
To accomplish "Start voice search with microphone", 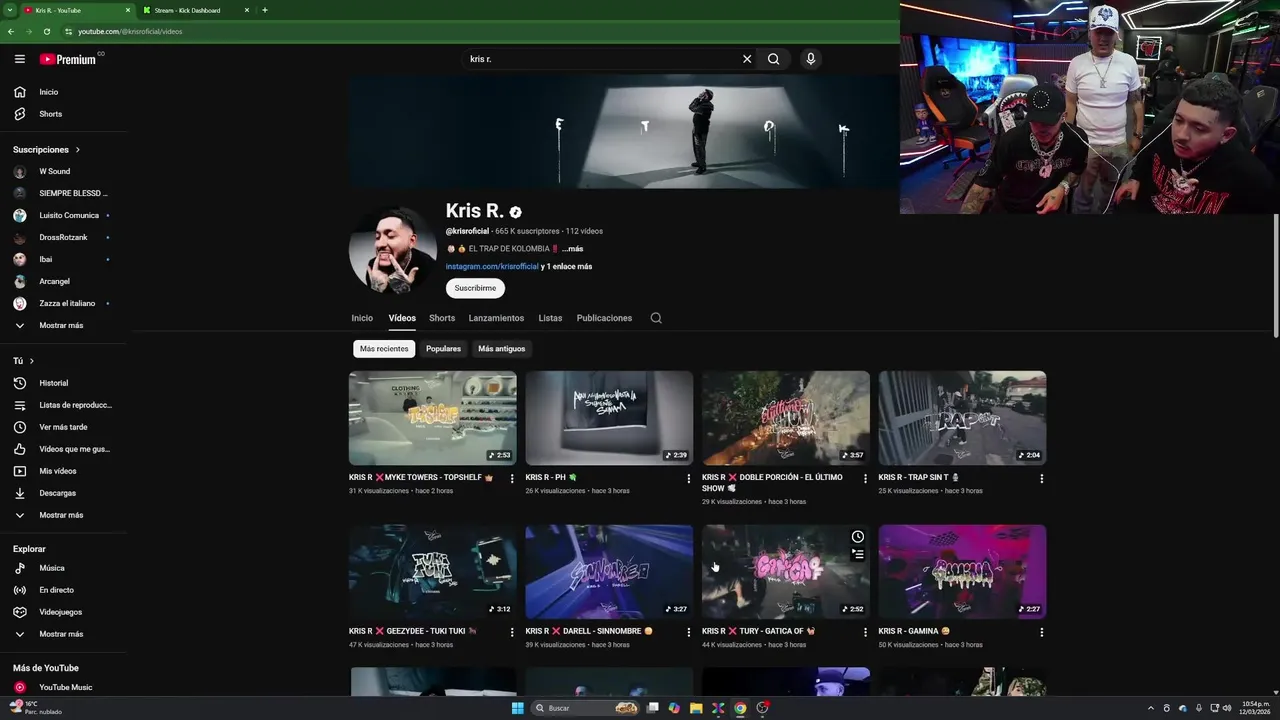I will [x=810, y=59].
